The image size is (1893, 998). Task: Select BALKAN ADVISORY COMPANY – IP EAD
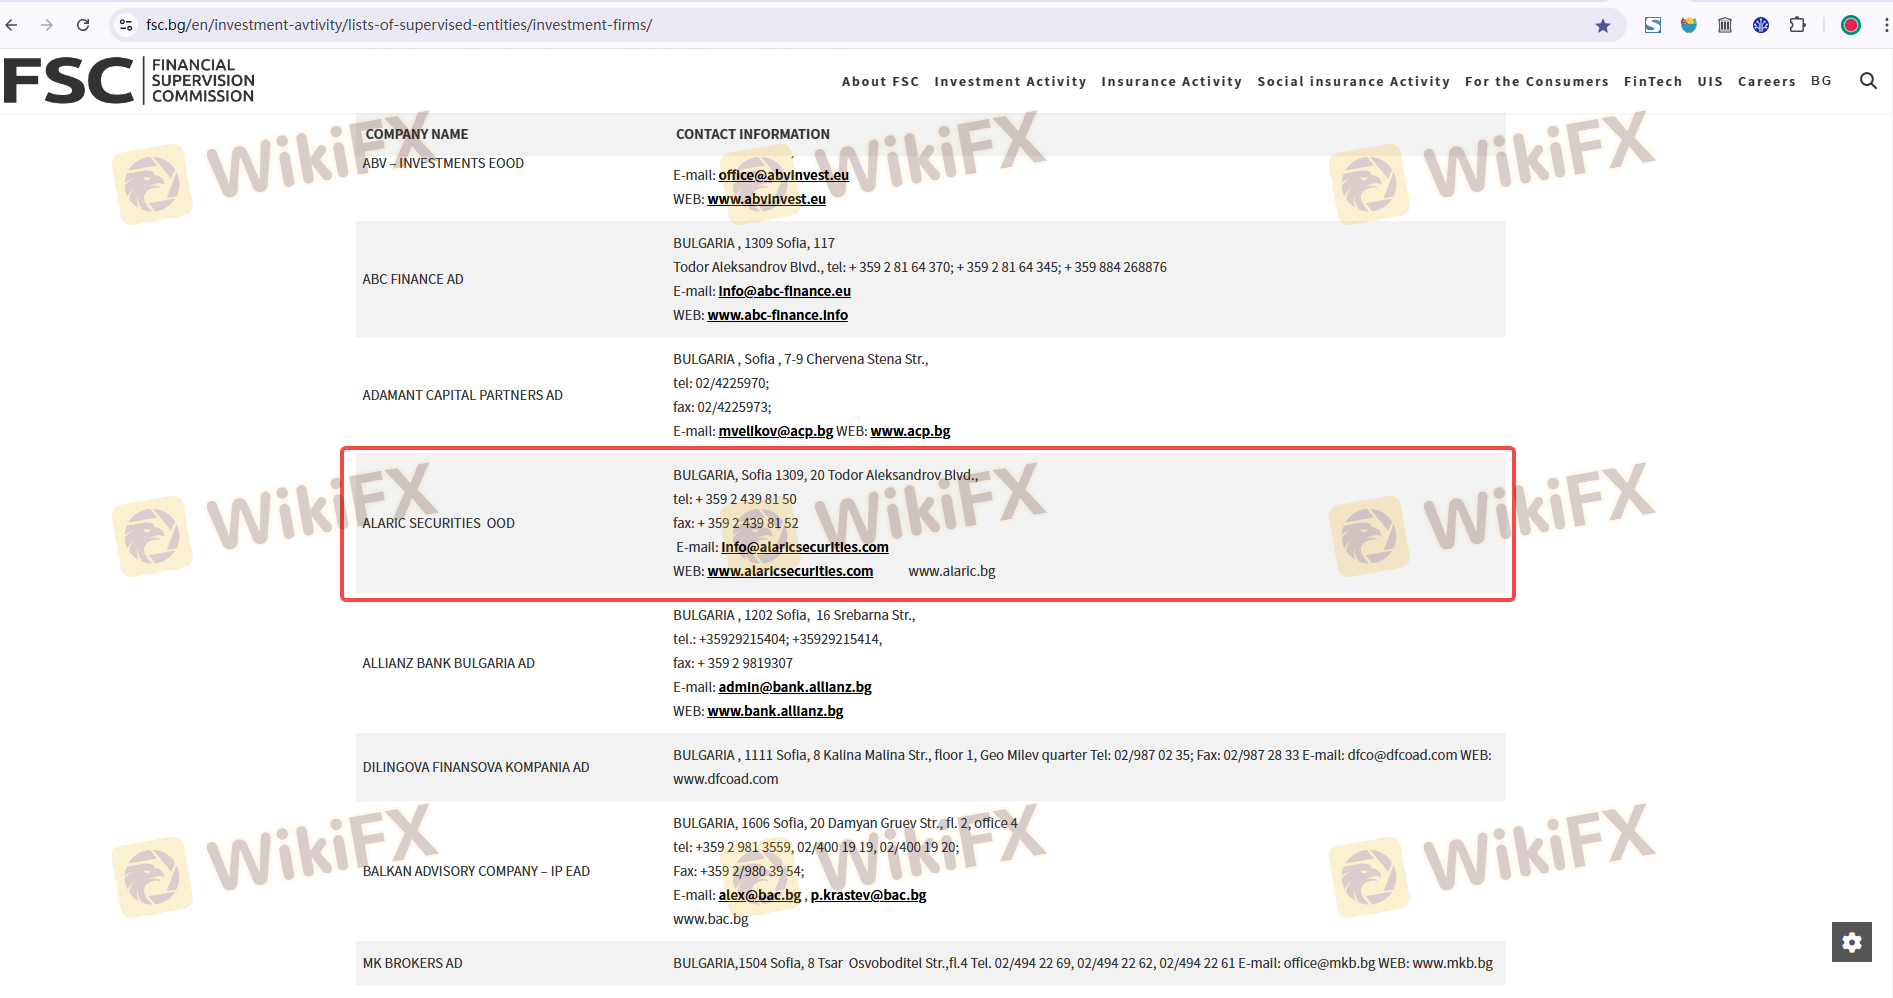(476, 871)
